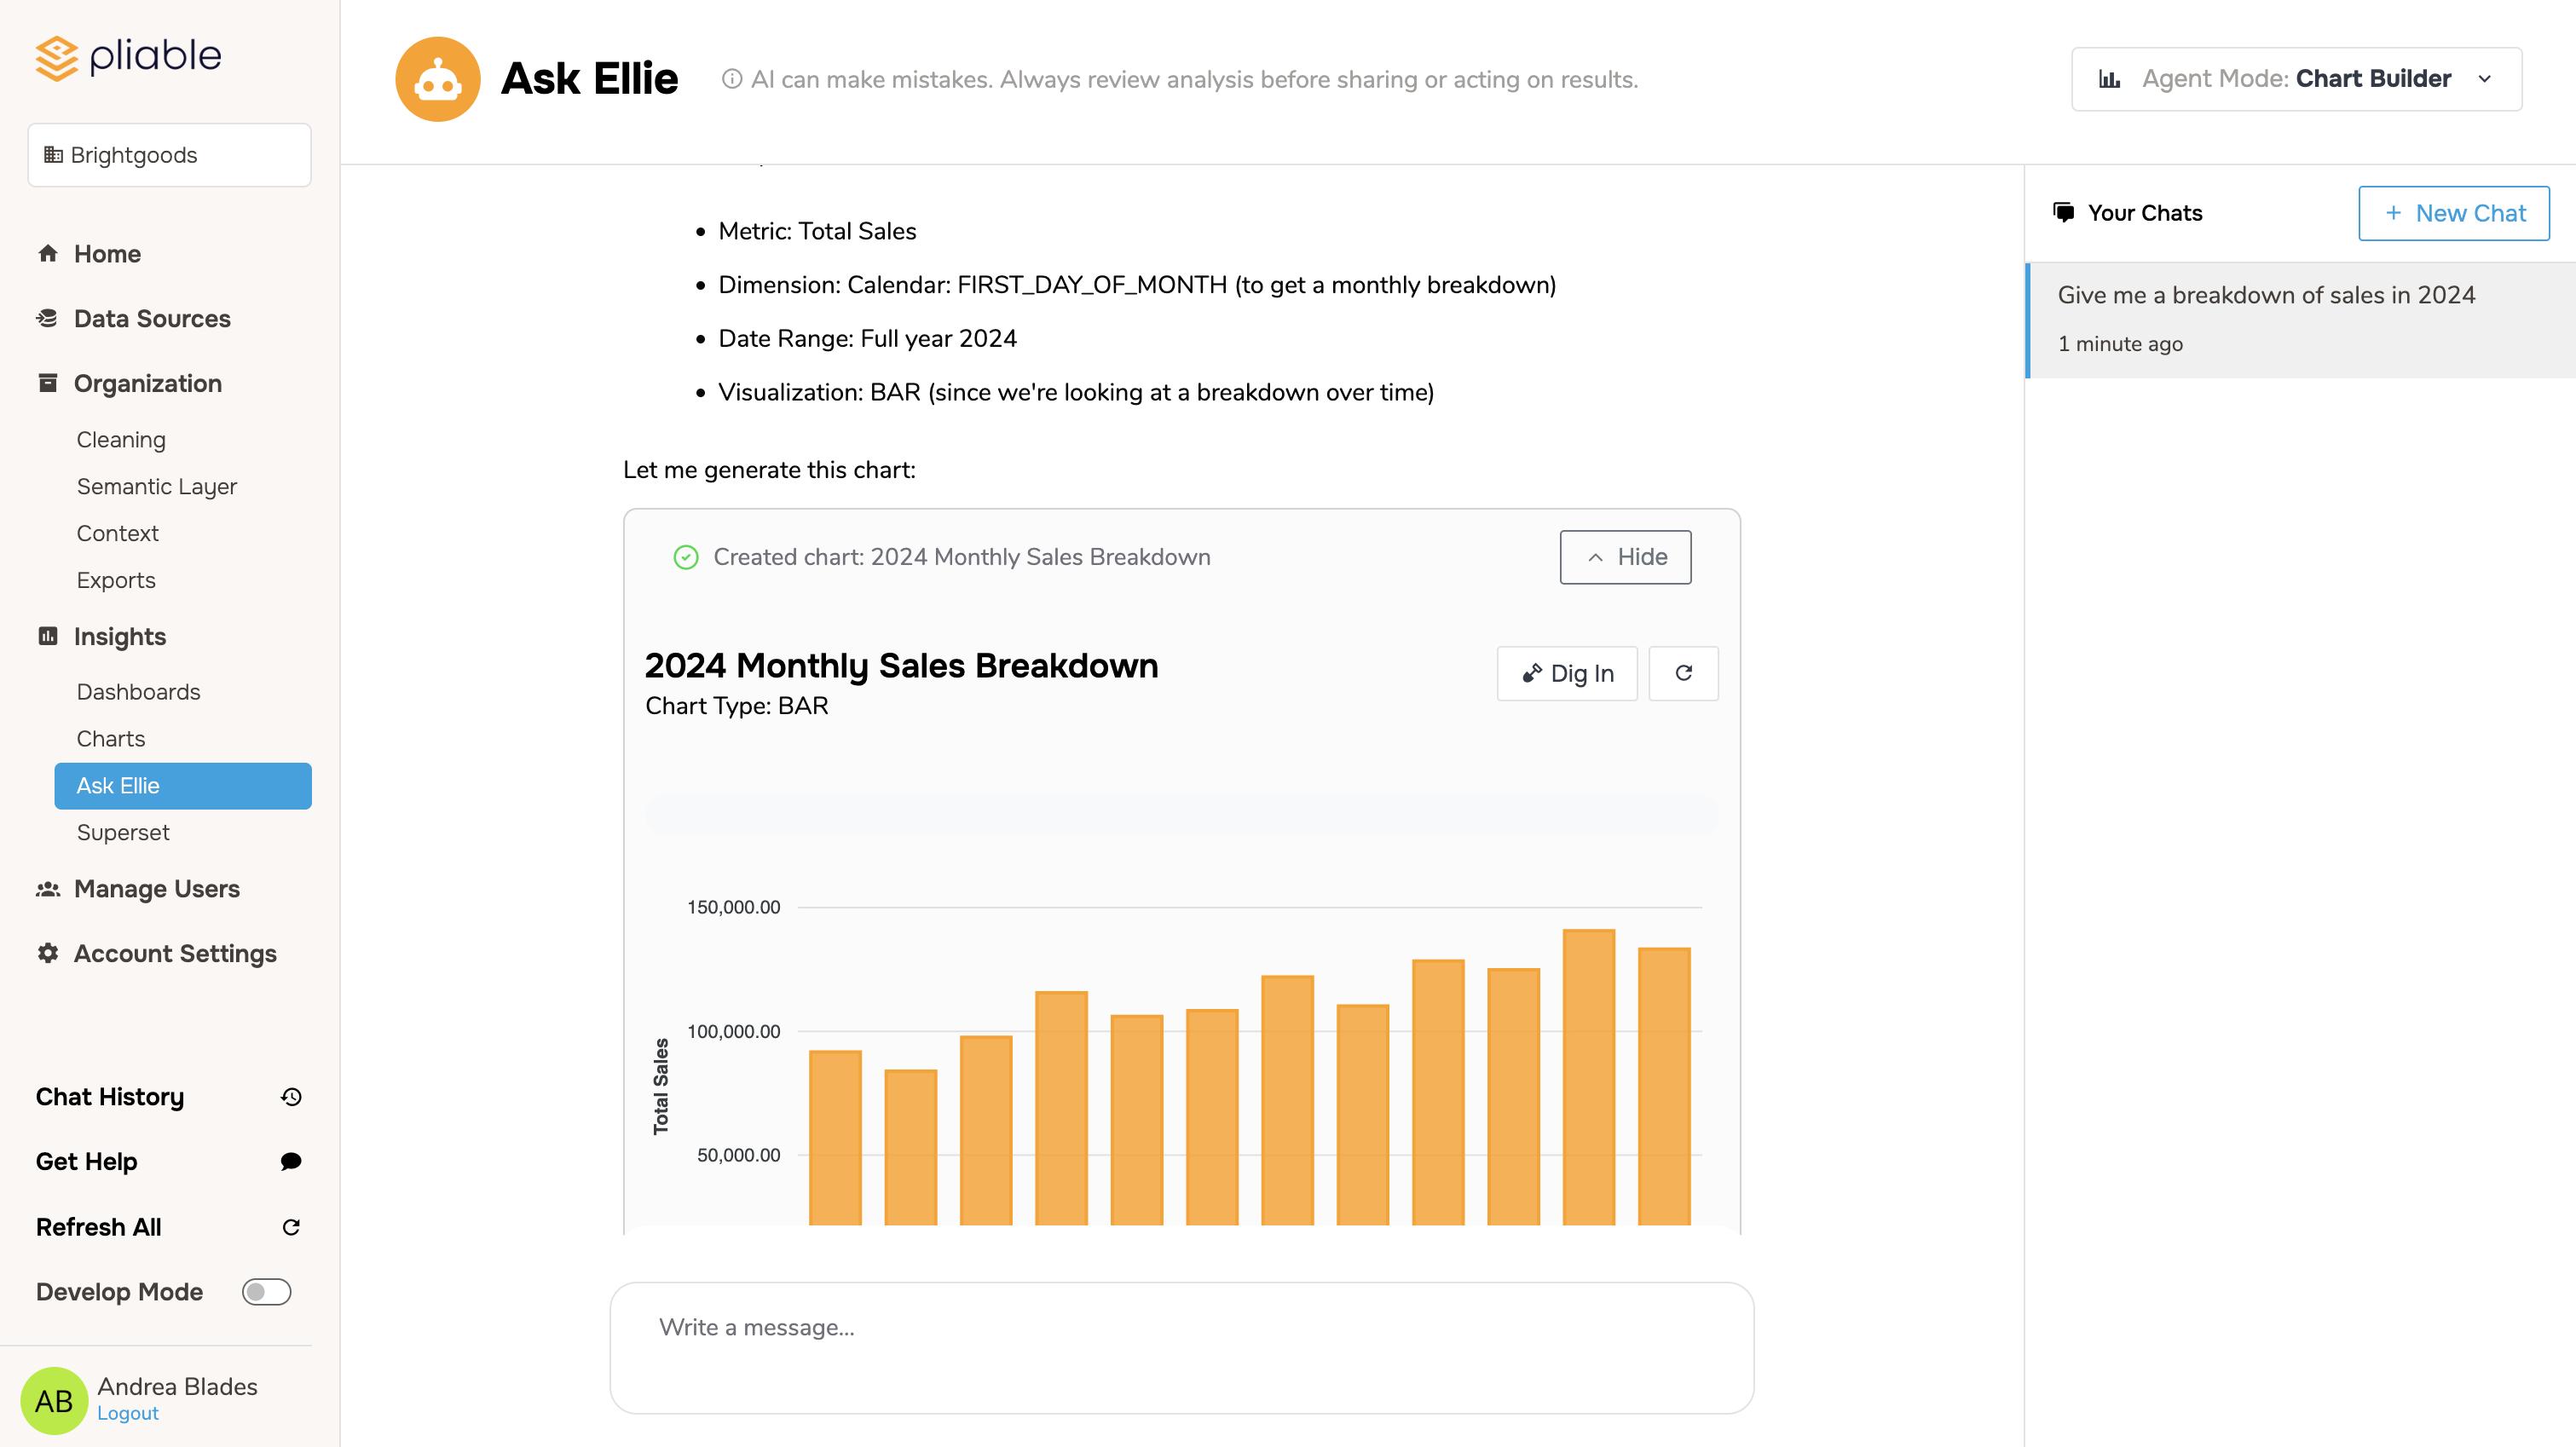Open the Agent Mode dropdown
This screenshot has height=1447, width=2576.
2295,78
